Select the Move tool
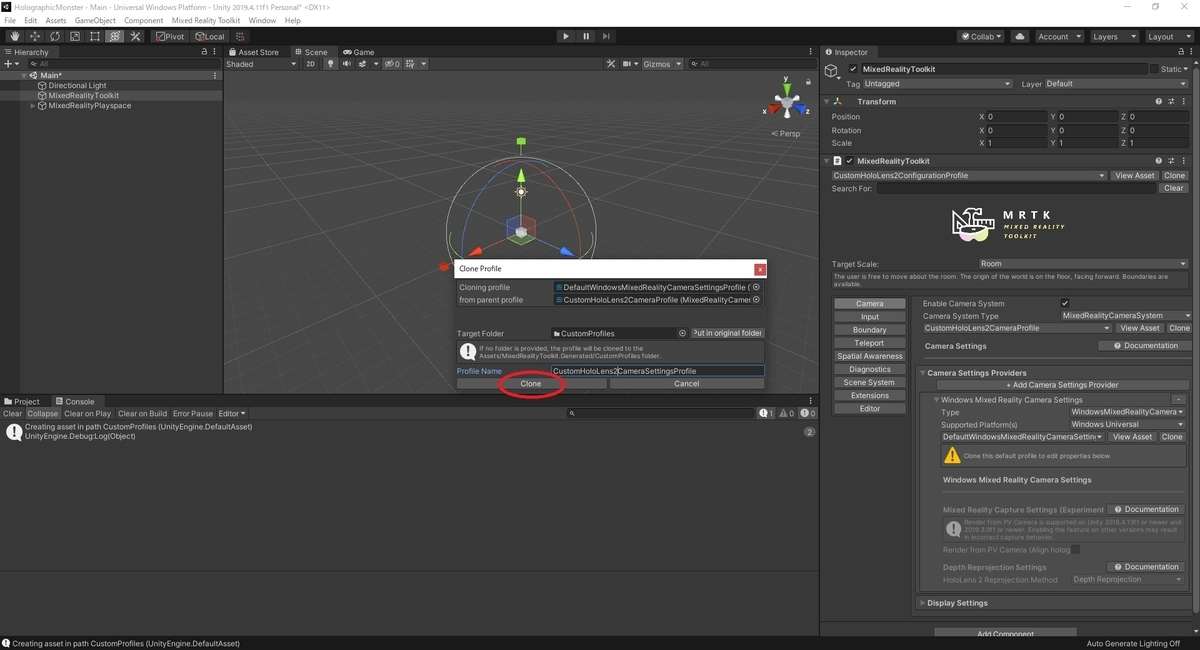 (35, 36)
